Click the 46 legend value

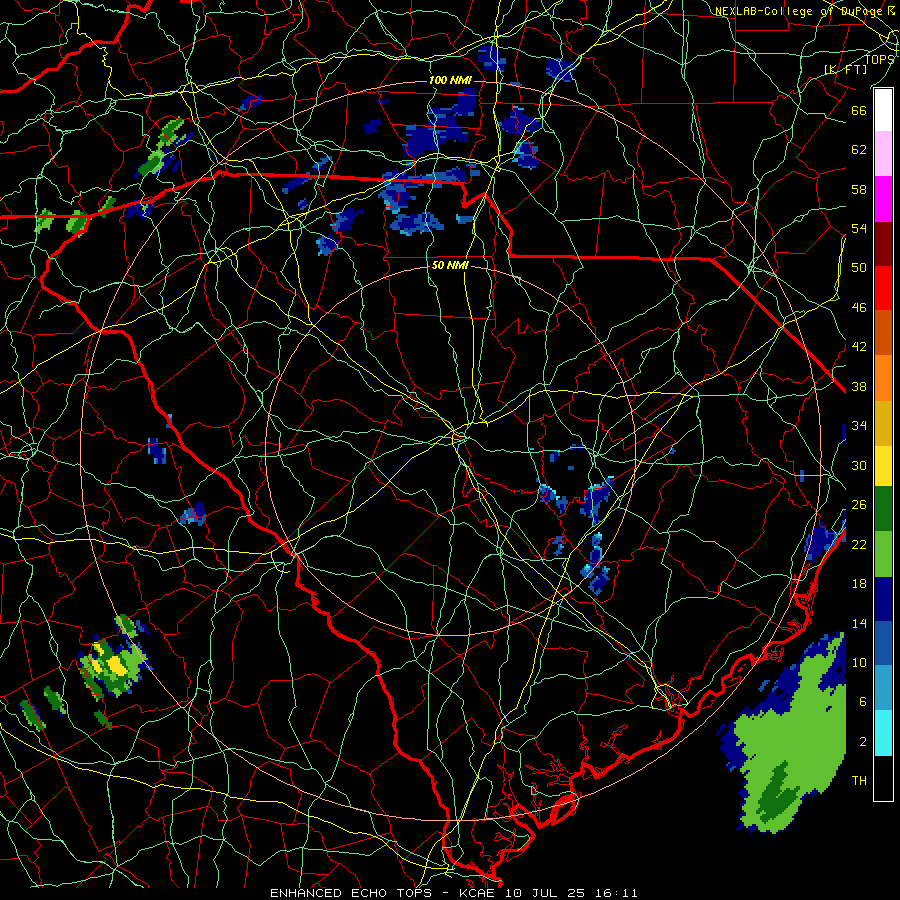tap(859, 308)
